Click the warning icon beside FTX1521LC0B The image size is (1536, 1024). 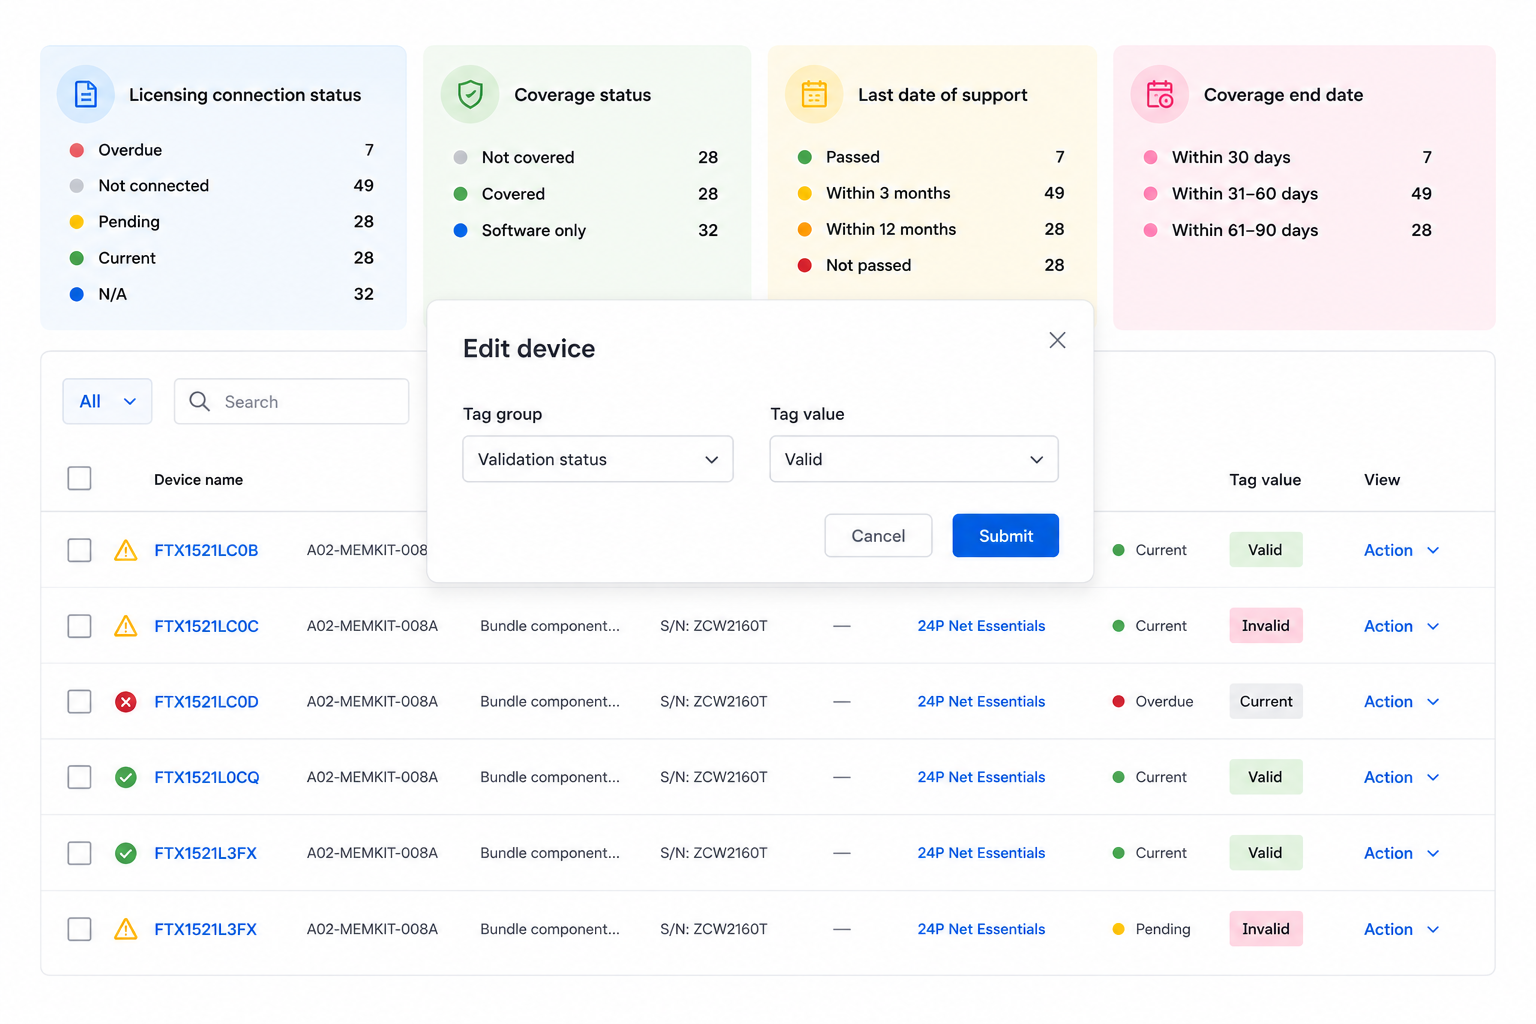(x=125, y=550)
